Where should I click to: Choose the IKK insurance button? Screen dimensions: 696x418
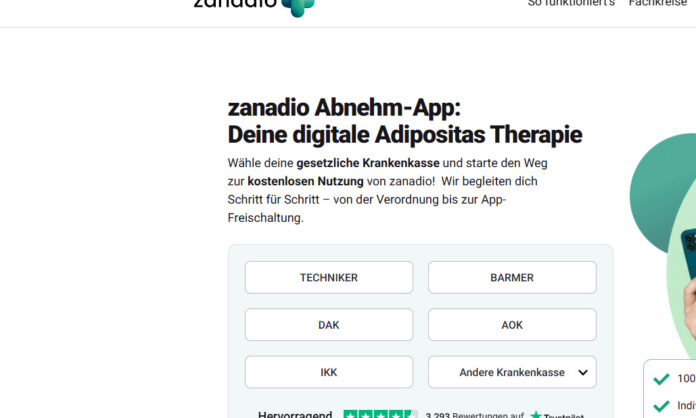329,372
